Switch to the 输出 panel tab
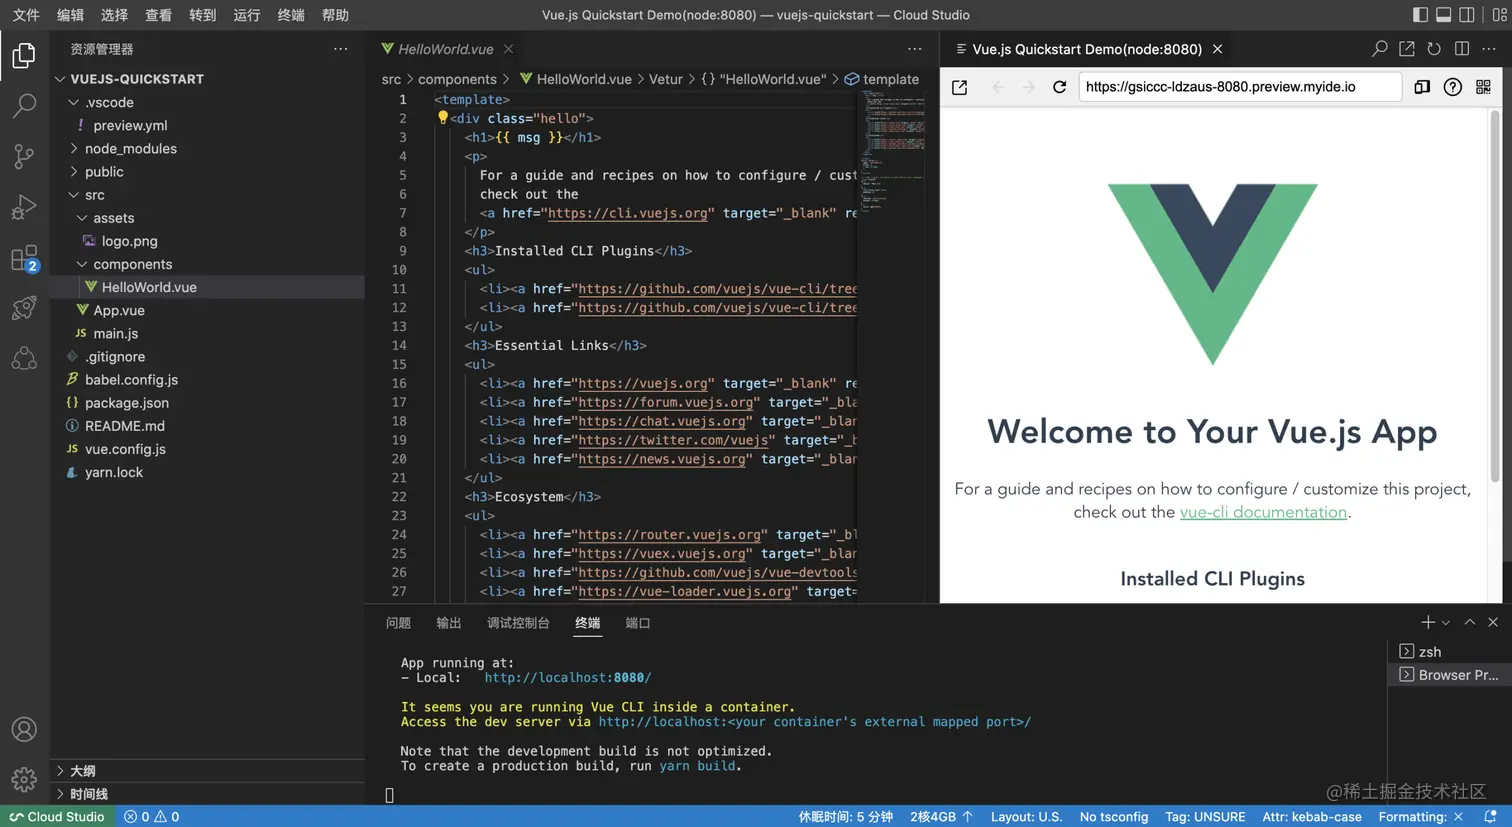 tap(449, 623)
